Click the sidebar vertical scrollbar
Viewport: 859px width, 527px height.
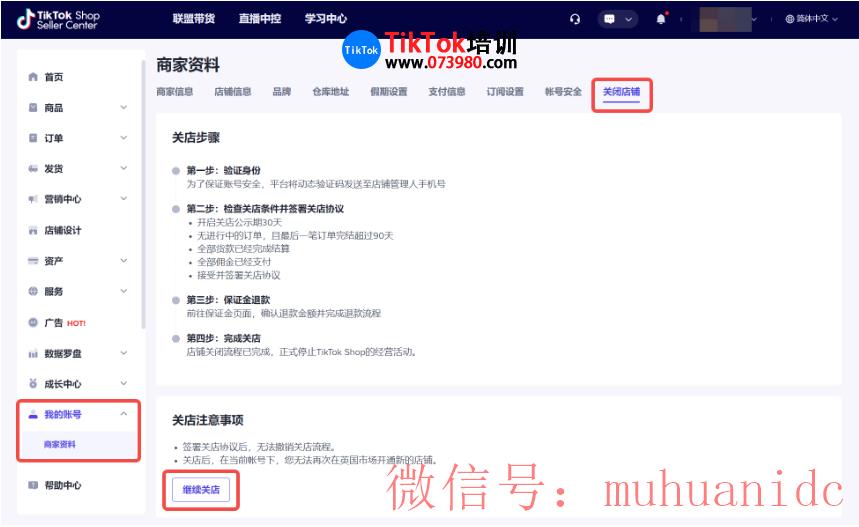(x=144, y=194)
